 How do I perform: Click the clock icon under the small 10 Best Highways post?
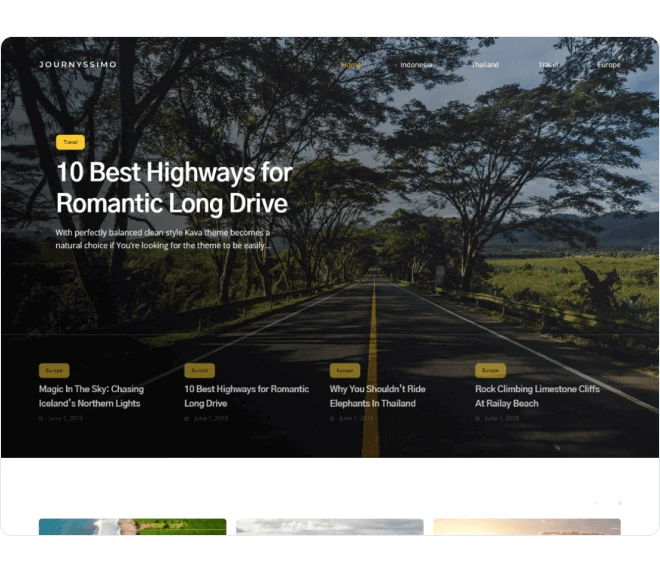click(x=186, y=418)
